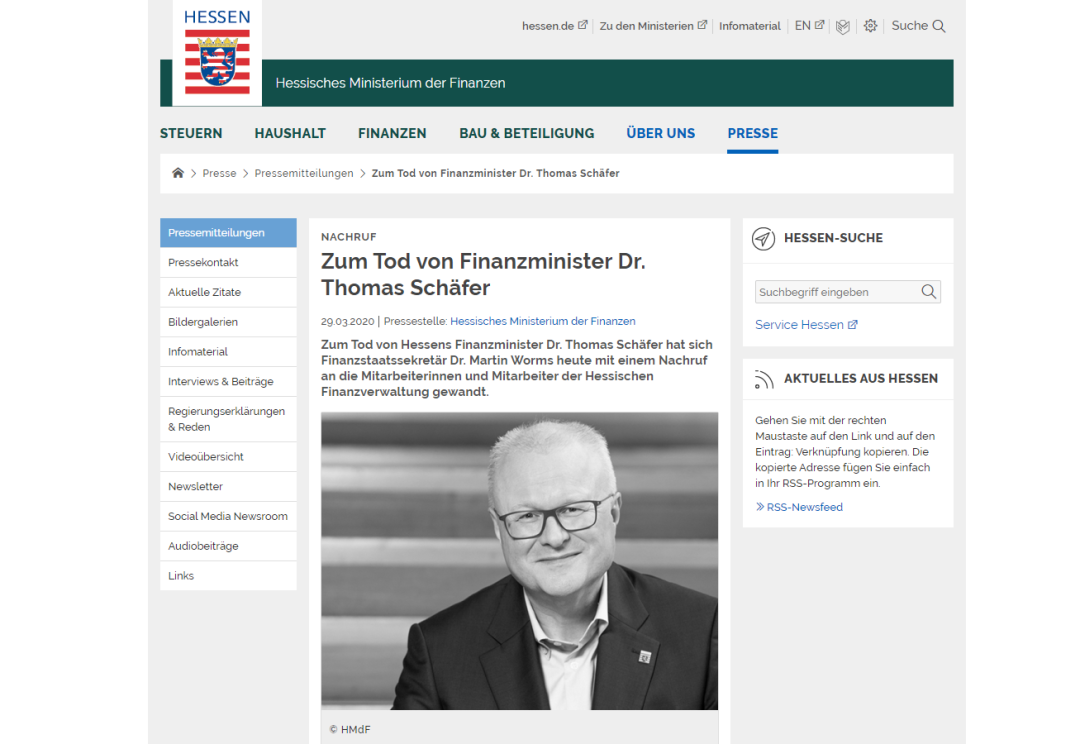
Task: Click the home icon in breadcrumb
Action: (178, 173)
